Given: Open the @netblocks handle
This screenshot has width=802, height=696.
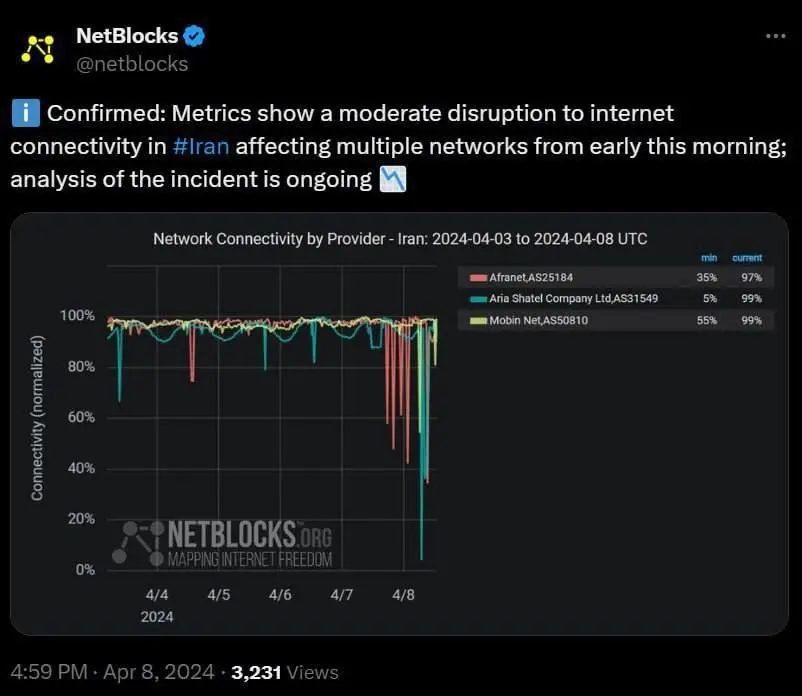Looking at the screenshot, I should [x=132, y=63].
